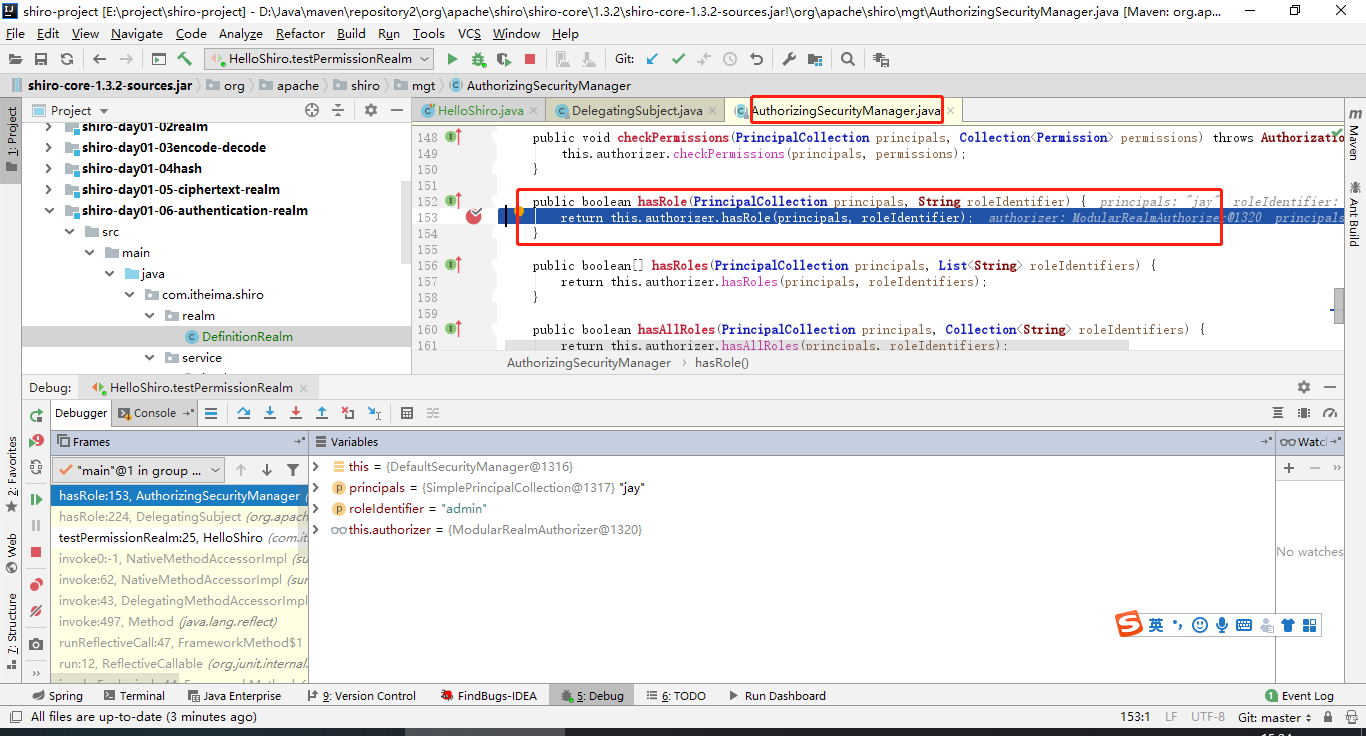This screenshot has height=736, width=1366.
Task: Toggle the frames filter funnel icon
Action: [x=293, y=470]
